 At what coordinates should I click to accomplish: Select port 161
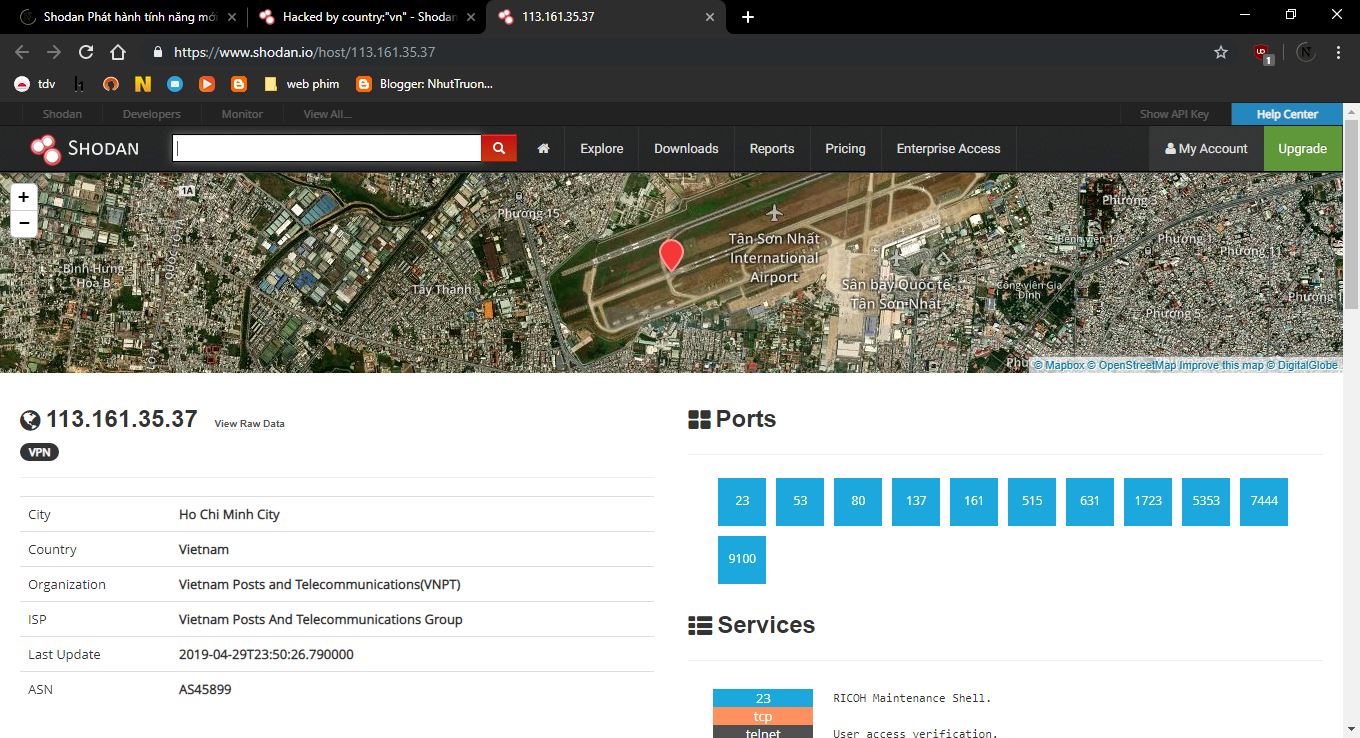[x=974, y=501]
